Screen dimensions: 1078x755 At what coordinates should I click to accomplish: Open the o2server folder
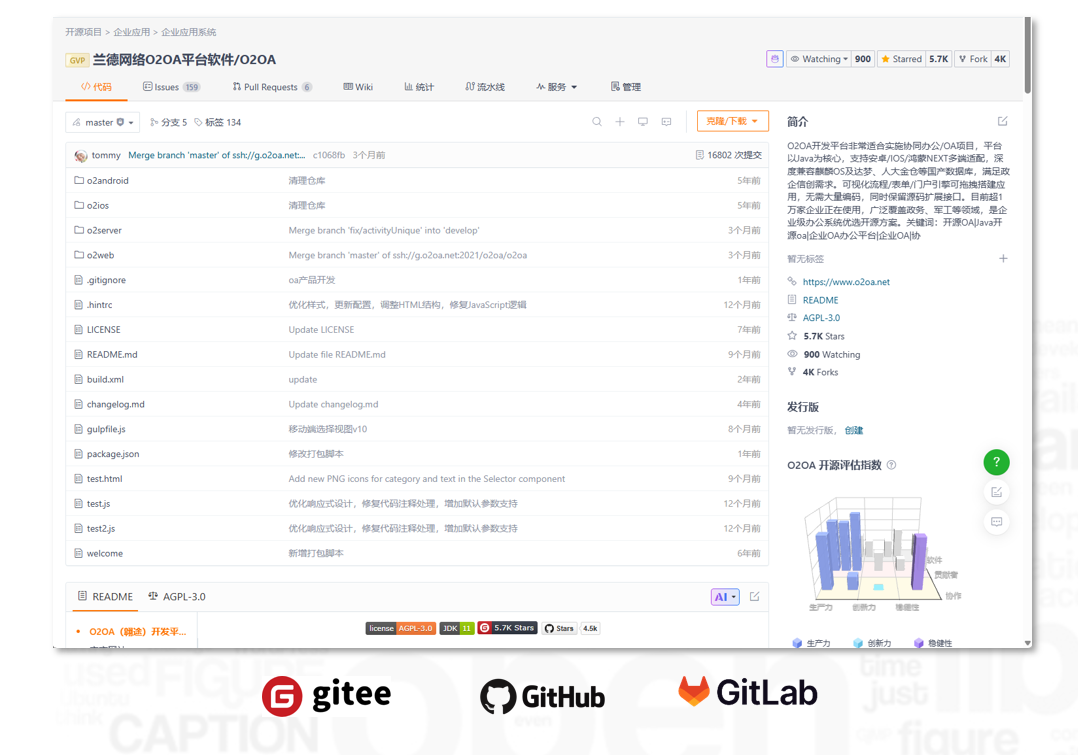(104, 230)
